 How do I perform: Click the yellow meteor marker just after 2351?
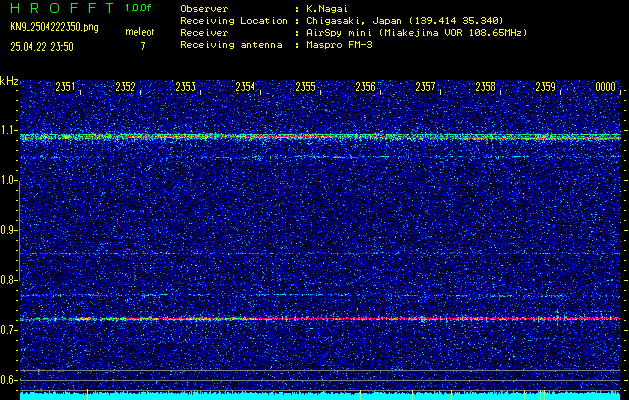click(87, 394)
